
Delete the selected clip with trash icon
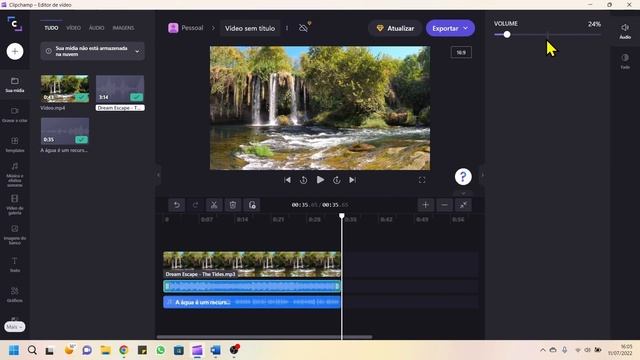(x=233, y=205)
